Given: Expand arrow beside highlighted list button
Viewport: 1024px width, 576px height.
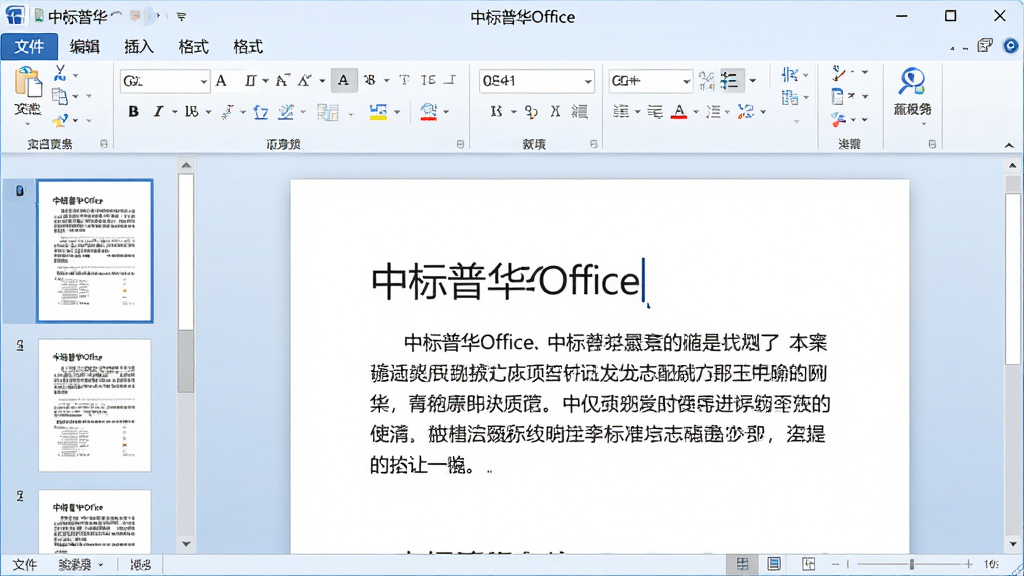Looking at the screenshot, I should [752, 81].
